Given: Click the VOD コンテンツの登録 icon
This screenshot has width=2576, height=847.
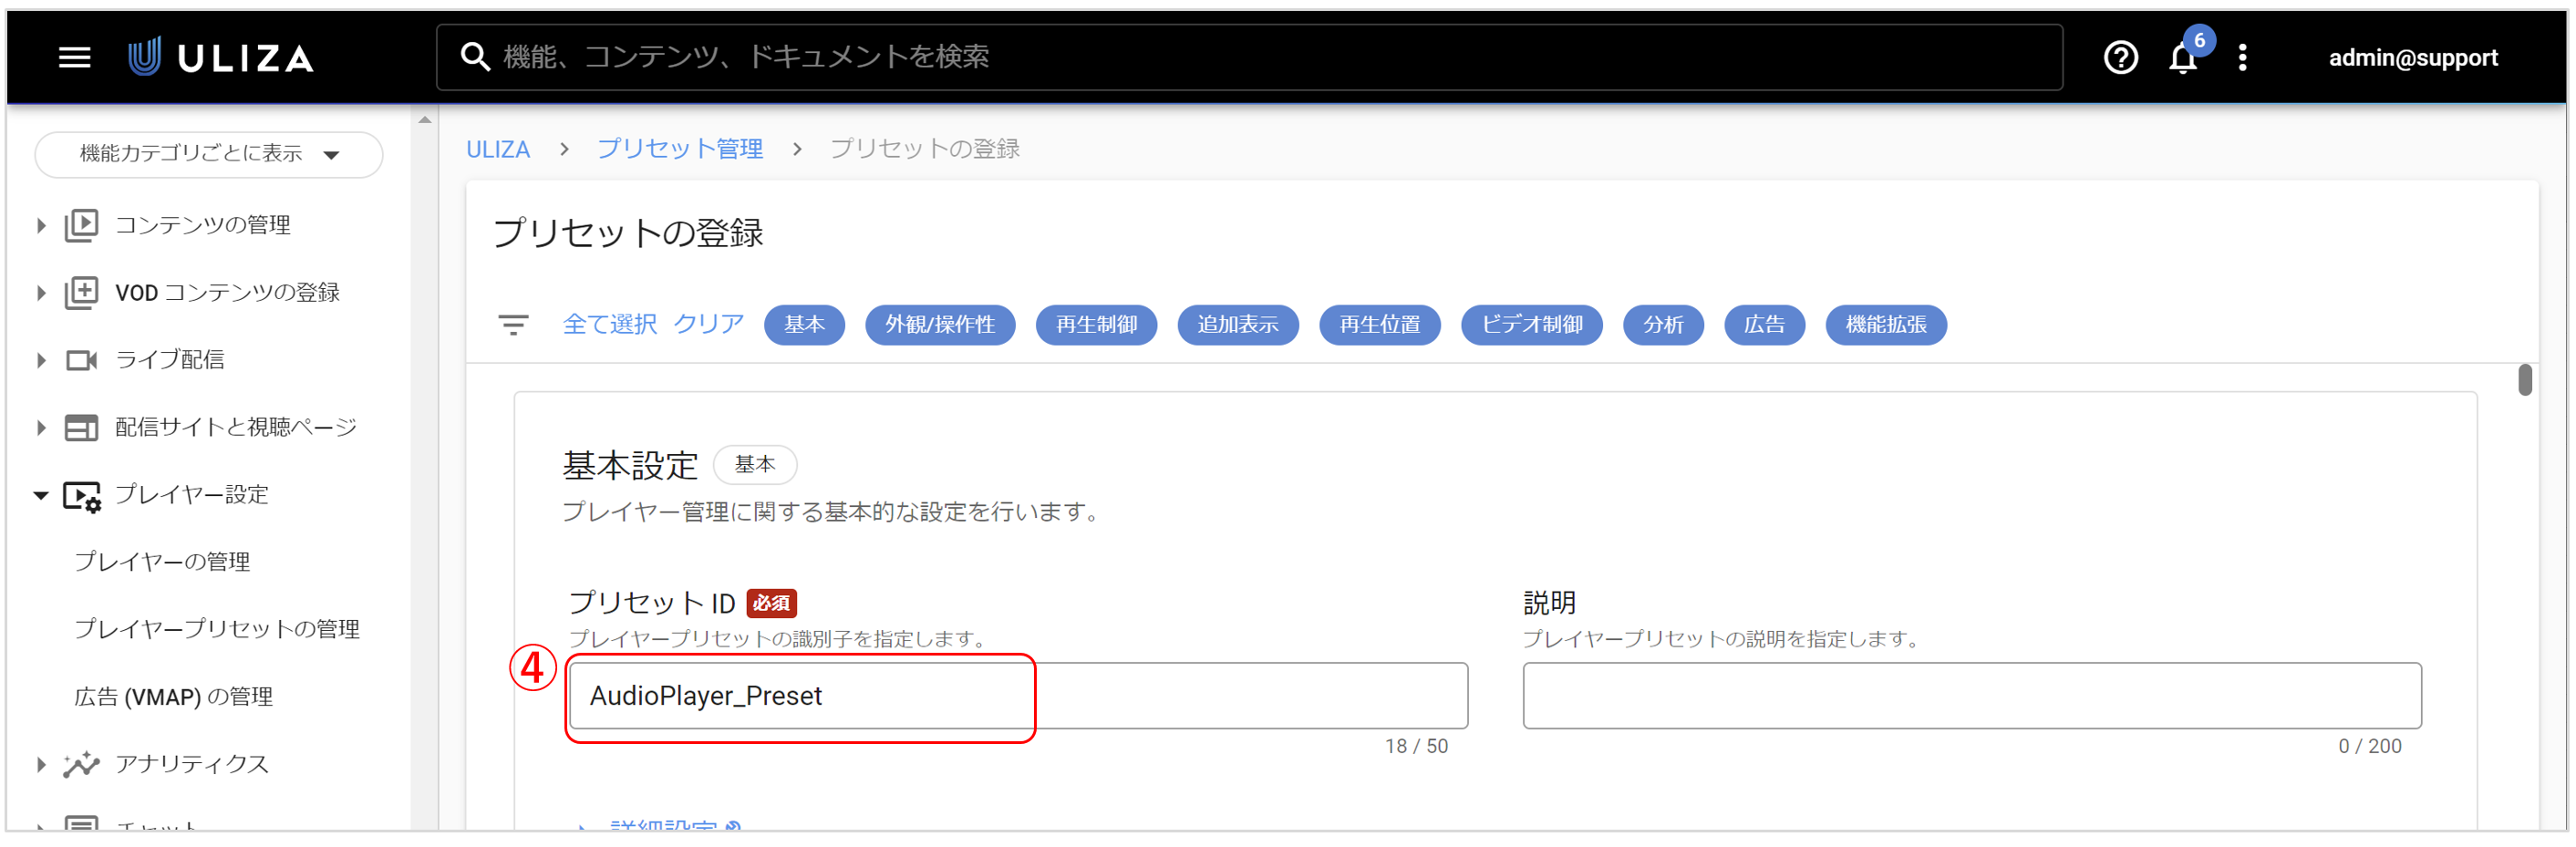Looking at the screenshot, I should pos(82,292).
